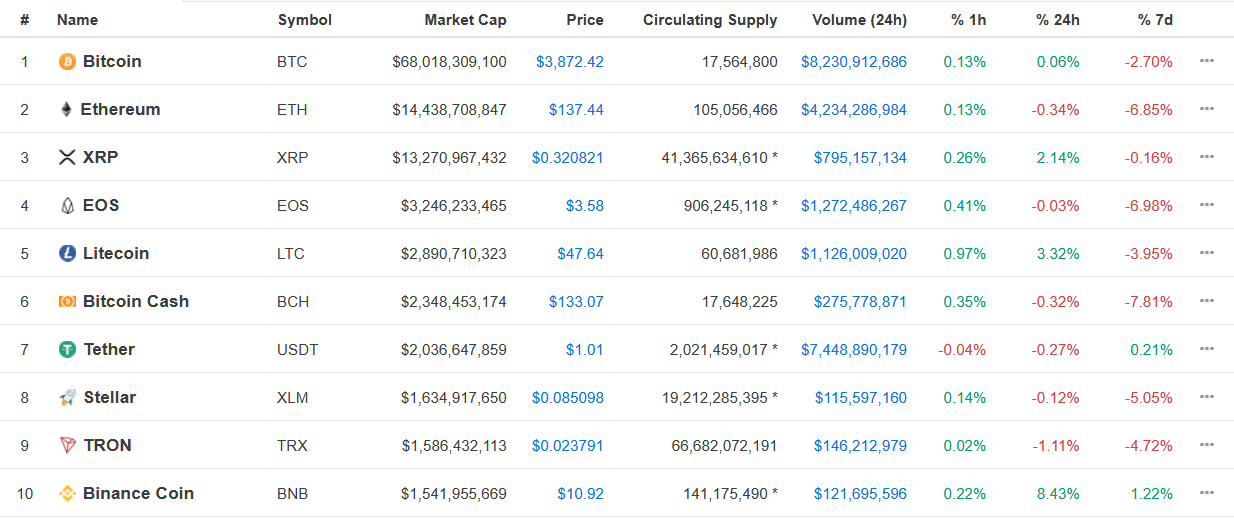Viewport: 1234px width, 518px height.
Task: Open the more options menu for Bitcoin Cash
Action: pyautogui.click(x=1207, y=301)
